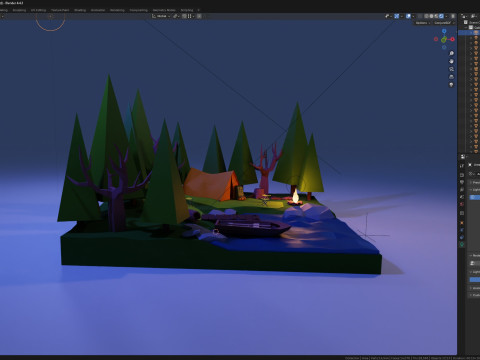The height and width of the screenshot is (360, 480).
Task: Add a new workspace with plus button
Action: coord(199,10)
